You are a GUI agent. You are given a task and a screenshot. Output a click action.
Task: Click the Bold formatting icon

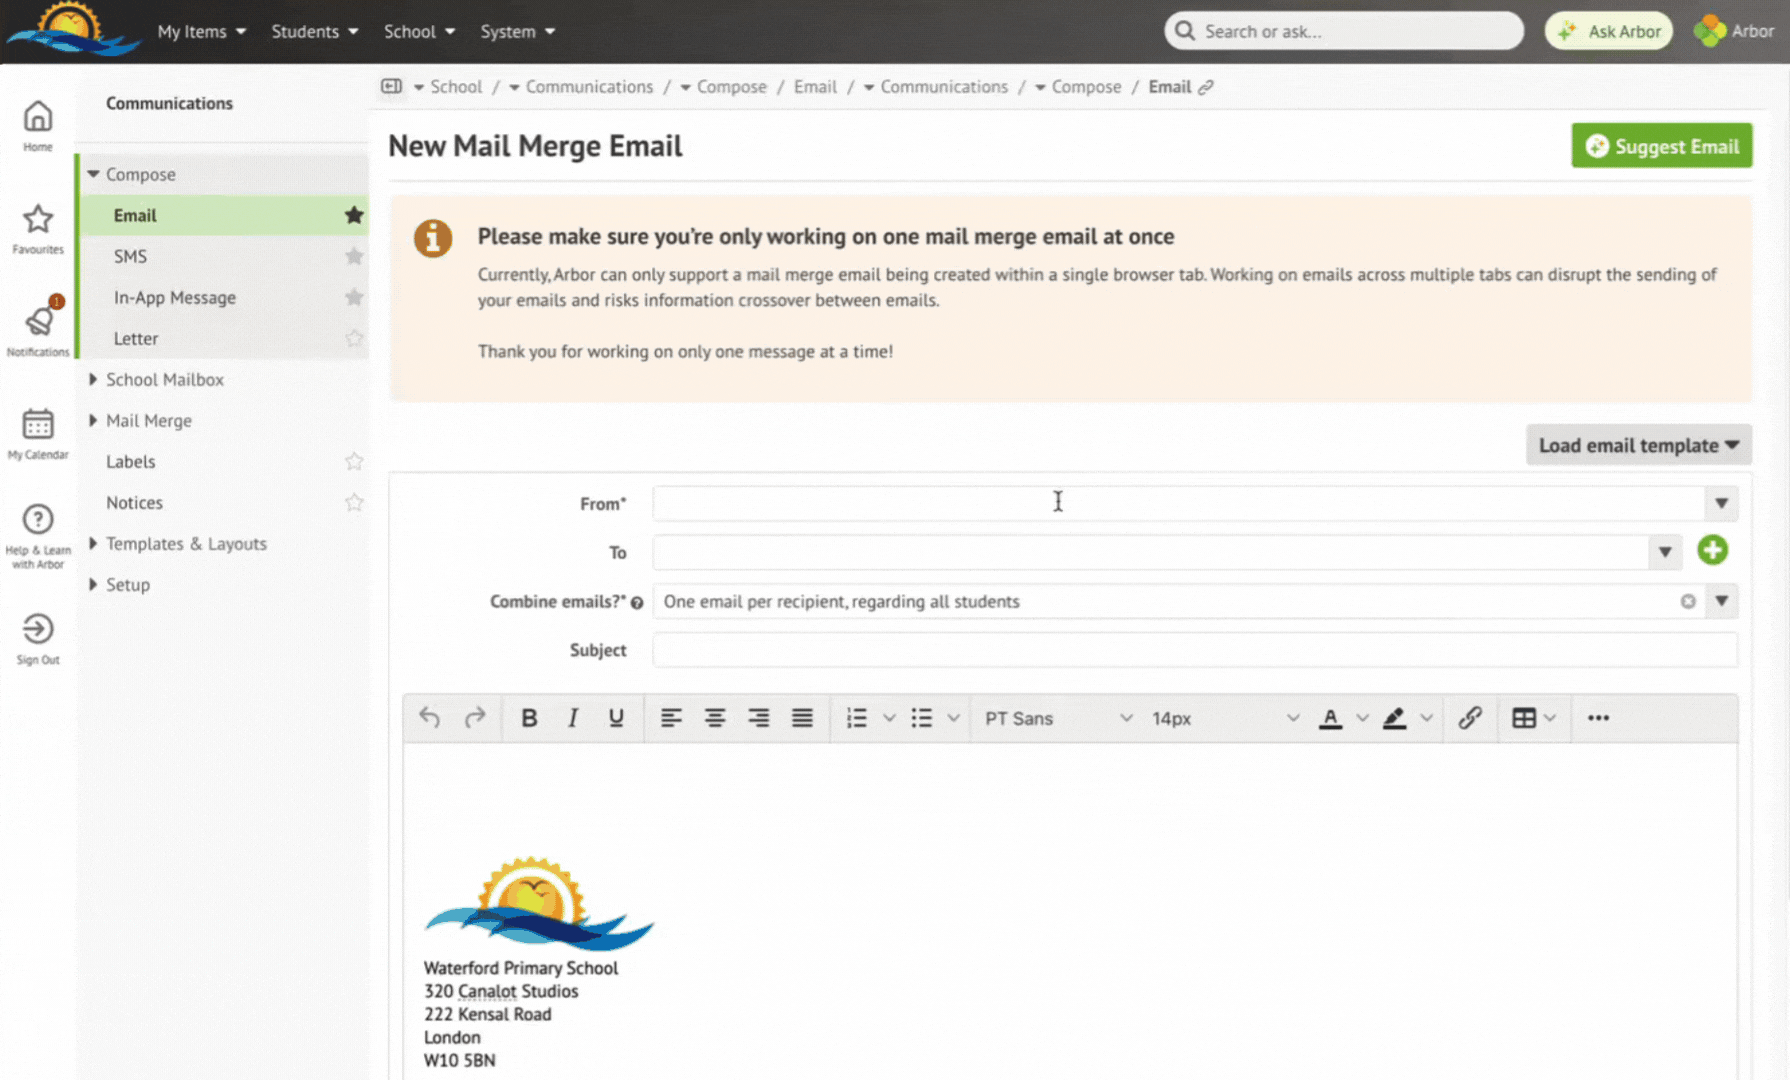point(529,718)
